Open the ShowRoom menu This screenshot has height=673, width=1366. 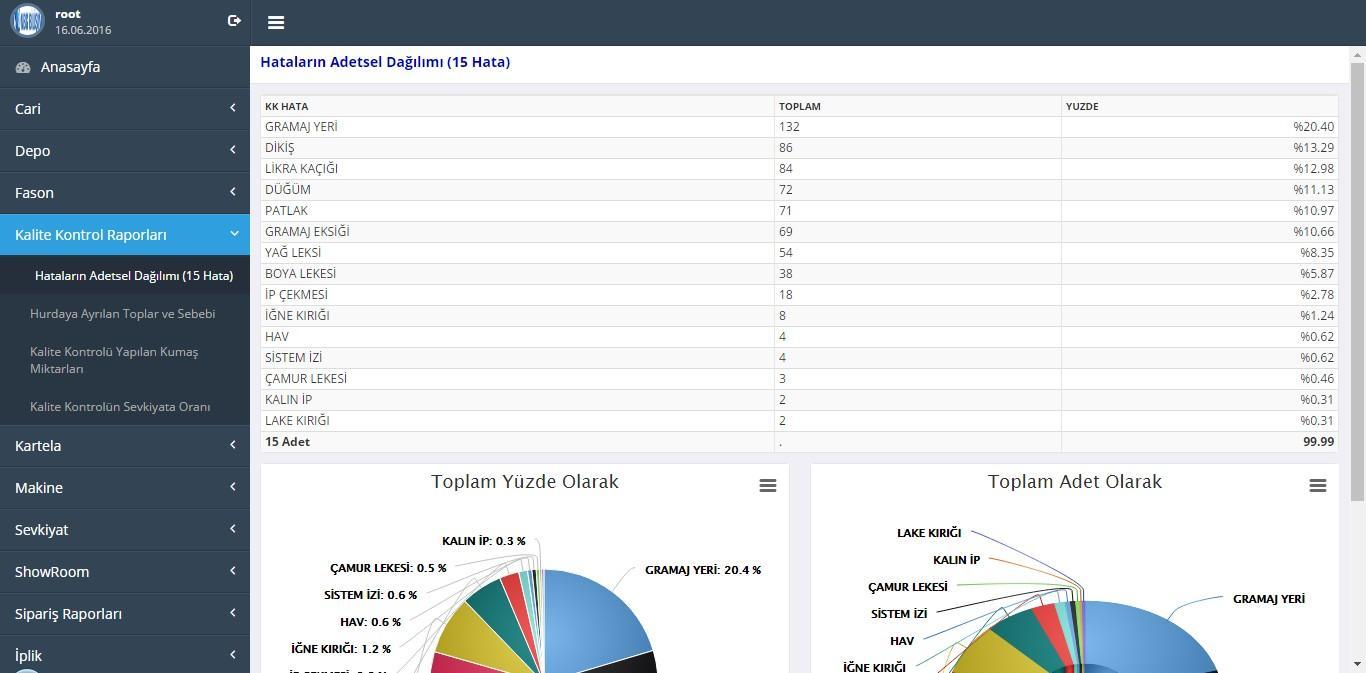(125, 571)
